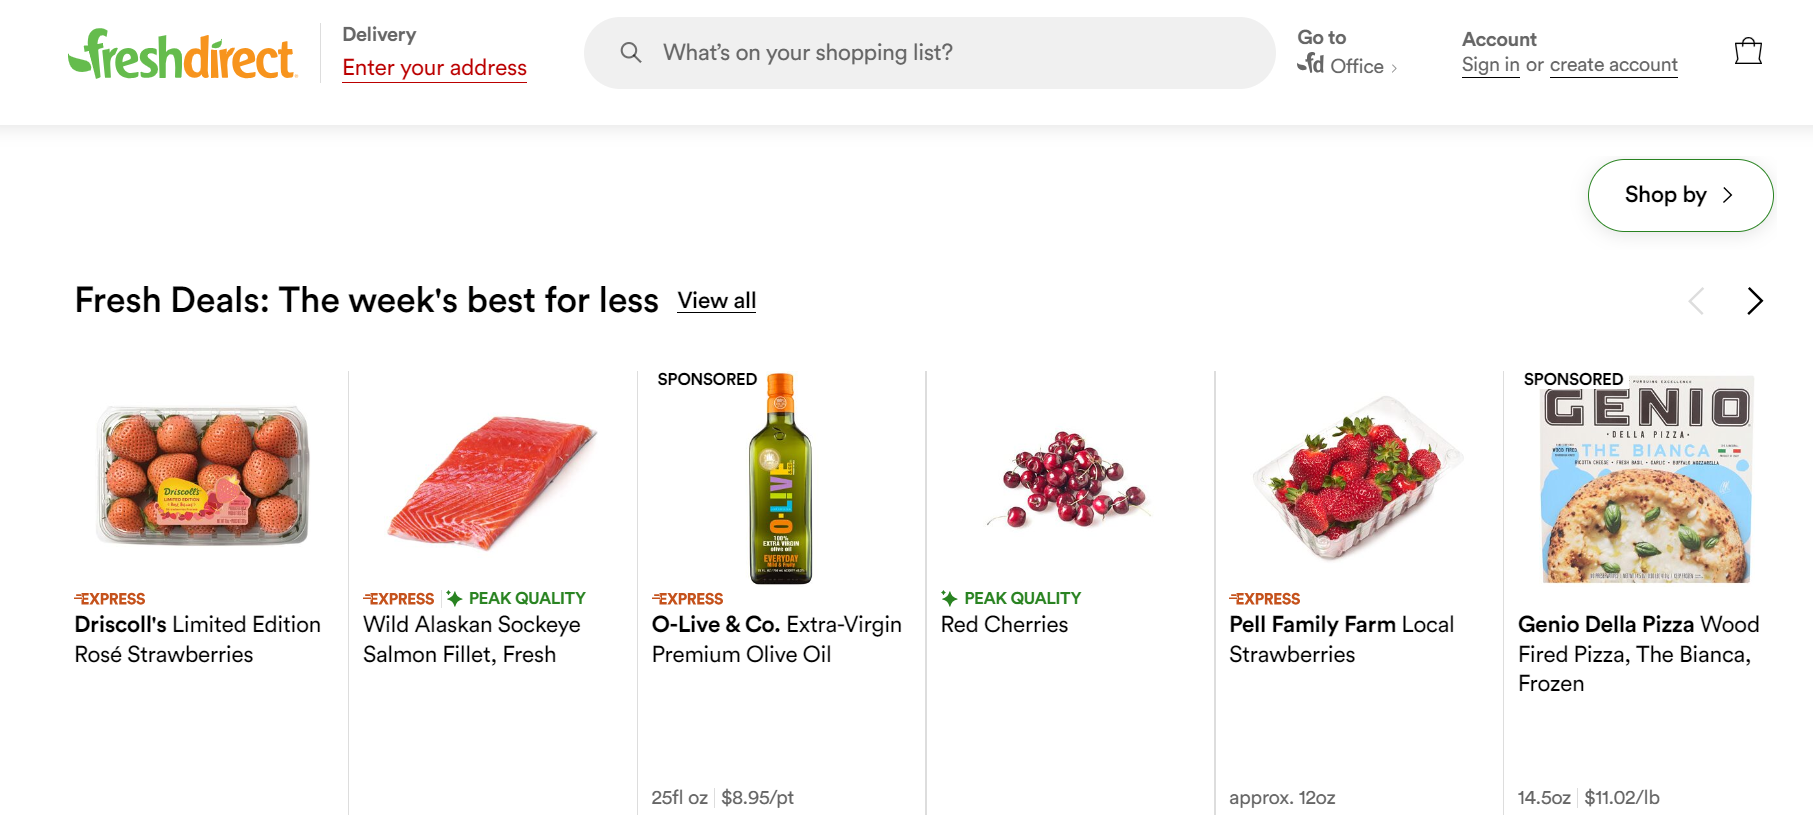The width and height of the screenshot is (1813, 815).
Task: Advance the carousel with the right arrow
Action: [x=1754, y=301]
